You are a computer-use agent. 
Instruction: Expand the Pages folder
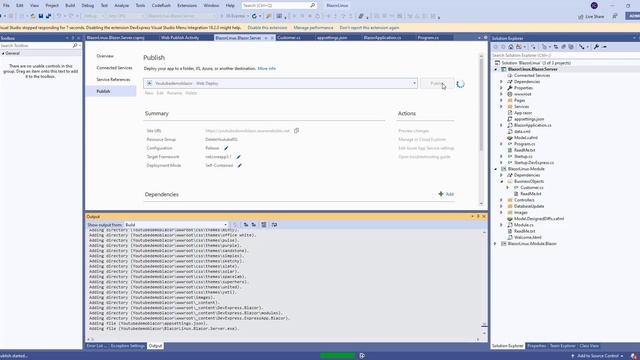click(x=502, y=100)
